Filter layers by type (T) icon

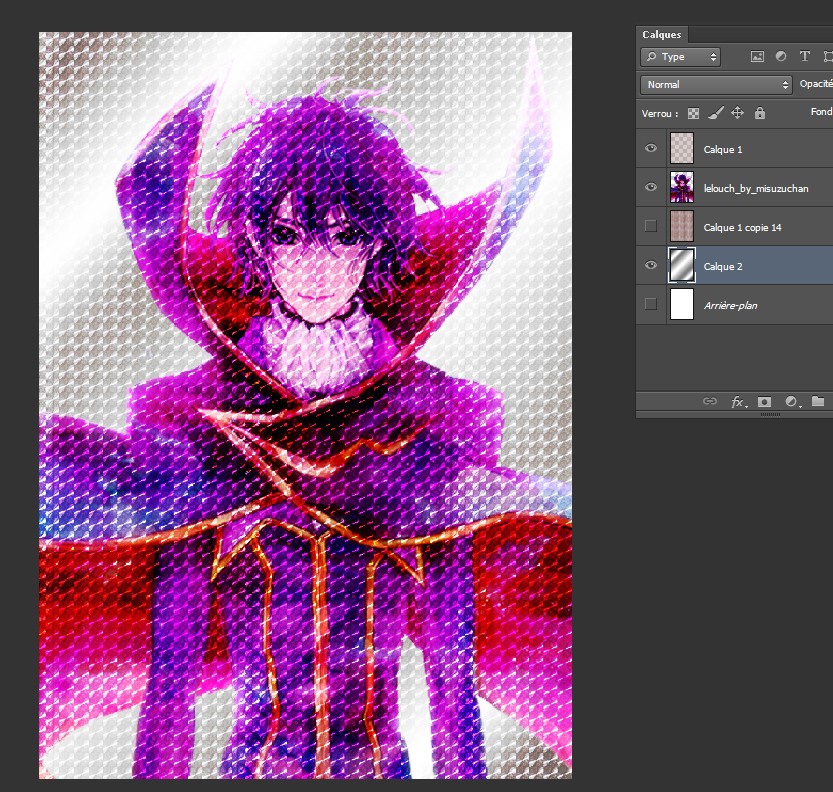[805, 56]
